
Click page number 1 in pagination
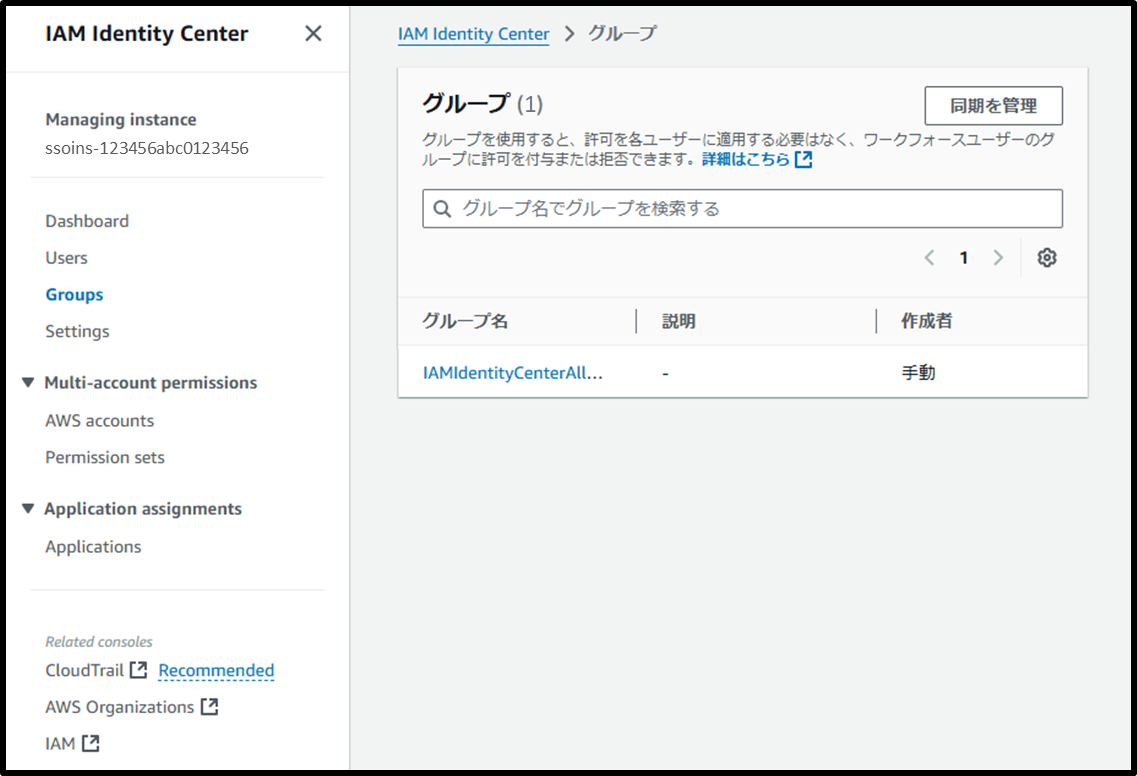click(964, 257)
